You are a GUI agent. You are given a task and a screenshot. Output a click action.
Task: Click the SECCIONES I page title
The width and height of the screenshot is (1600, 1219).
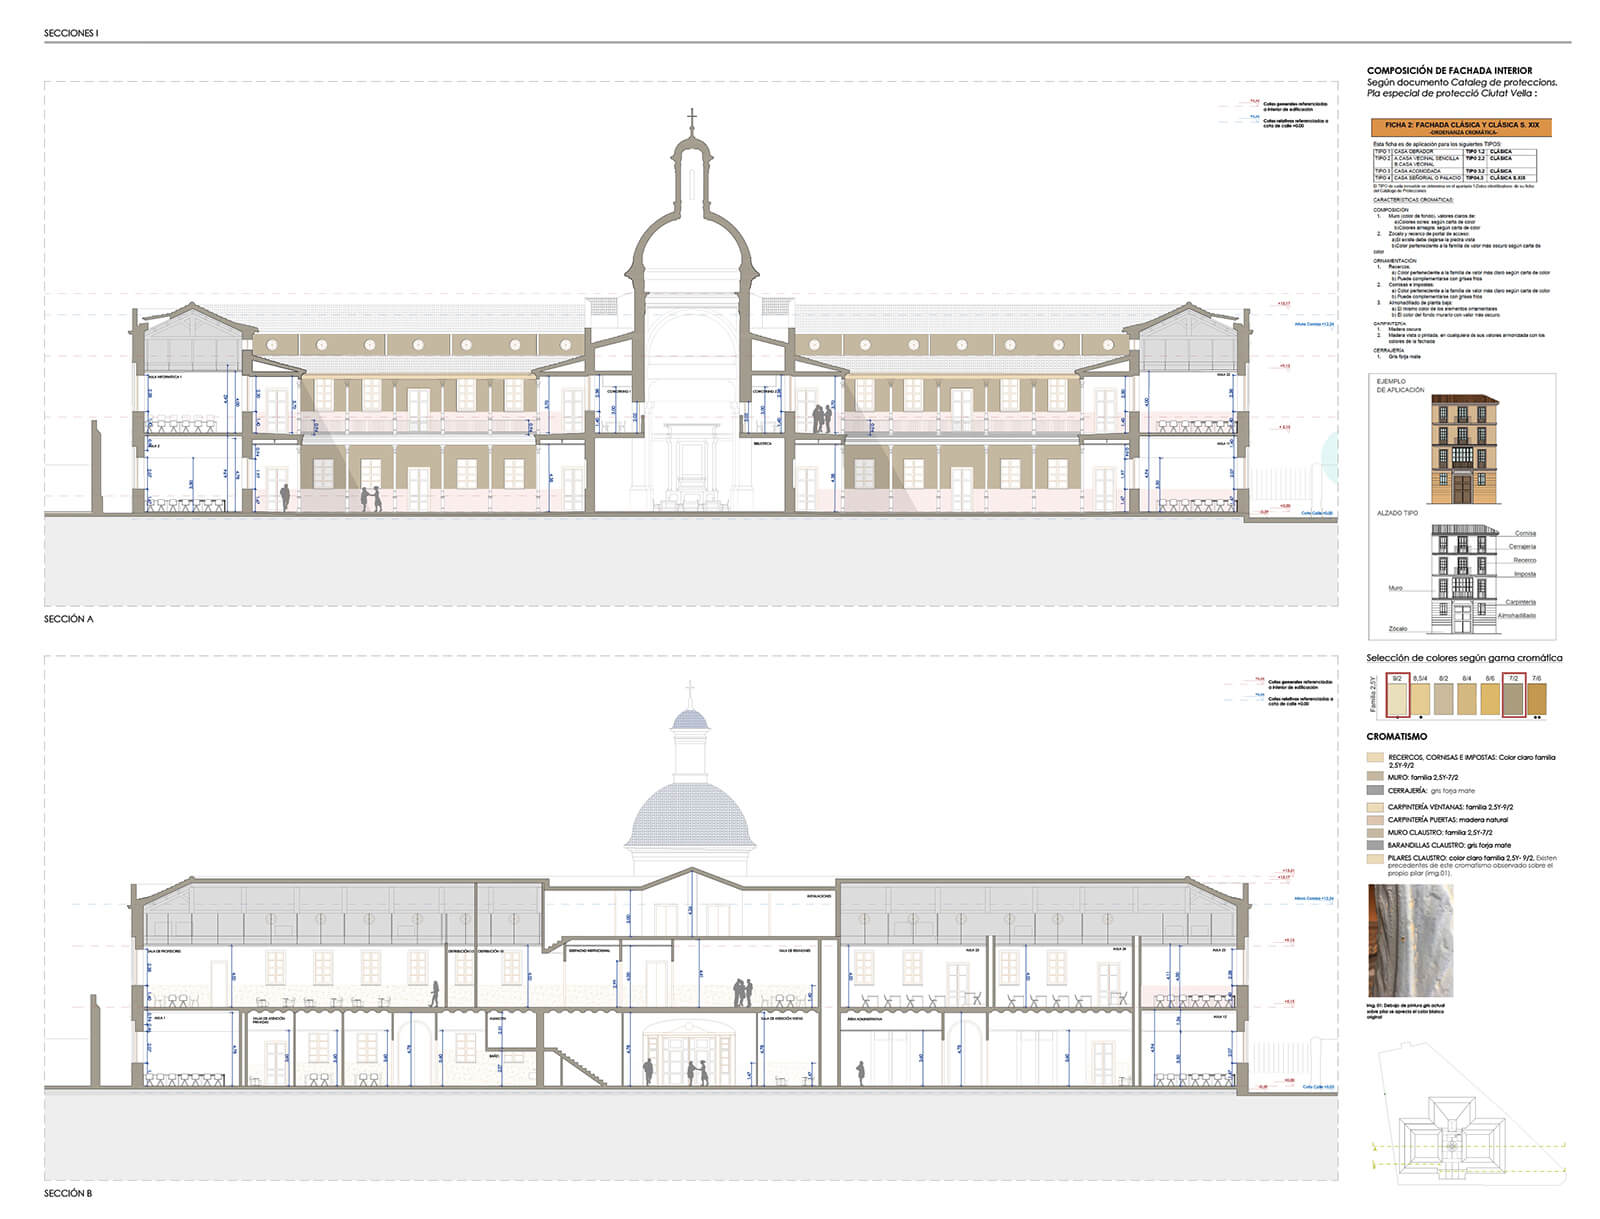coord(71,34)
